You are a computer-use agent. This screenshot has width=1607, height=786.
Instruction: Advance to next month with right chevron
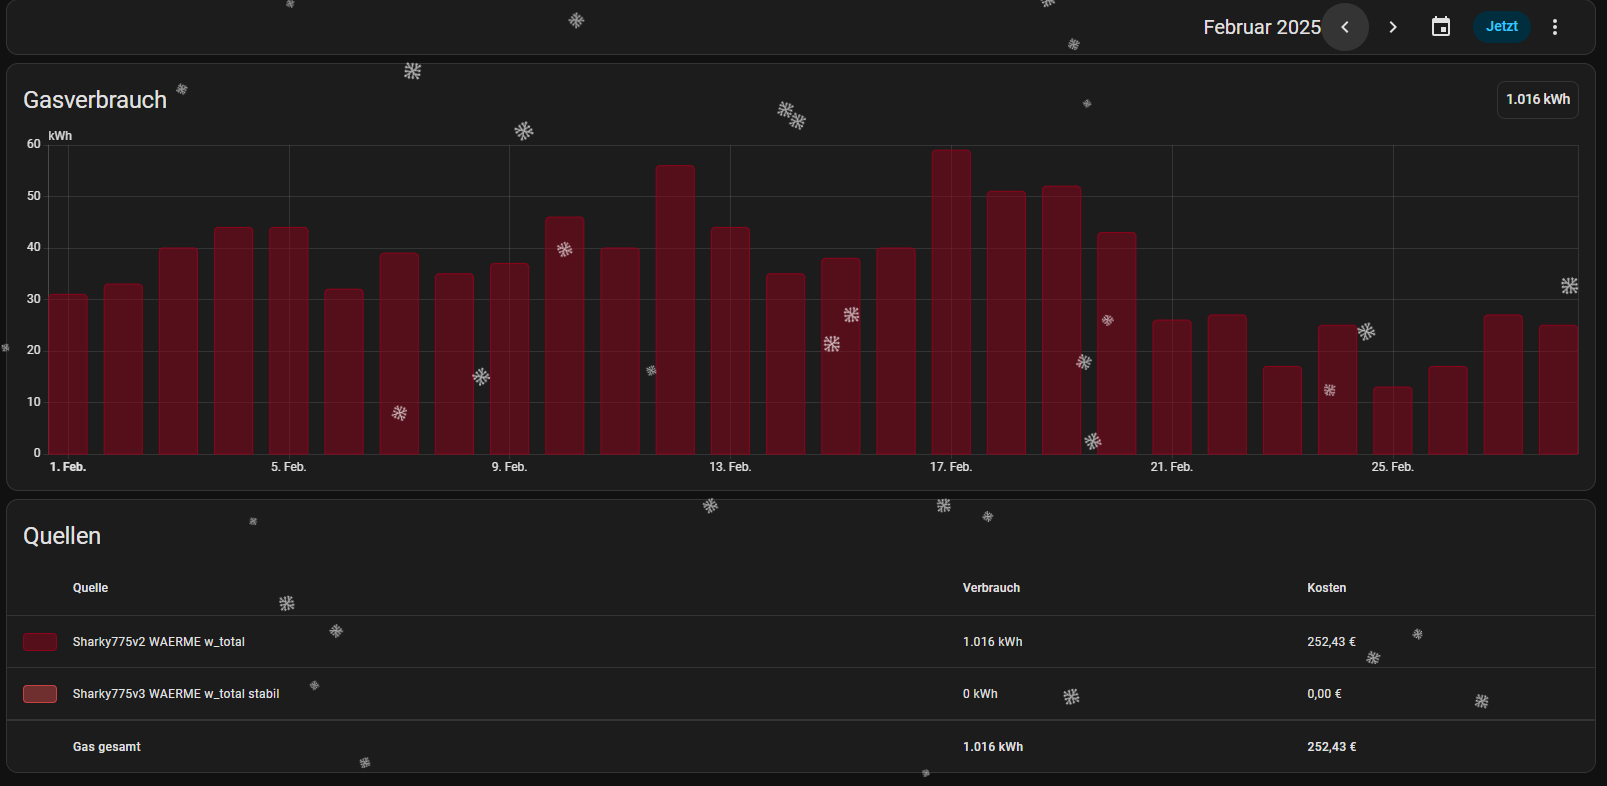point(1393,27)
